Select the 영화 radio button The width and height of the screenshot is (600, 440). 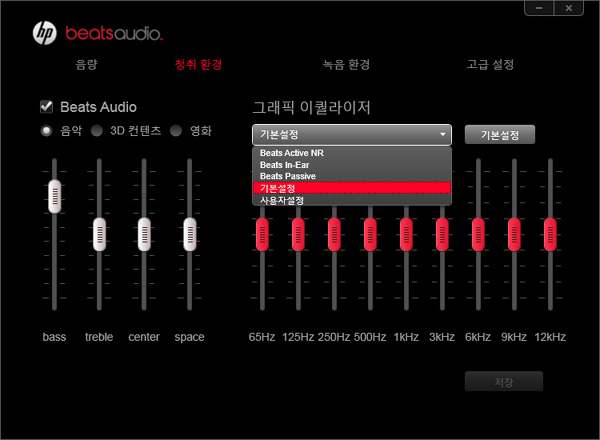(176, 131)
